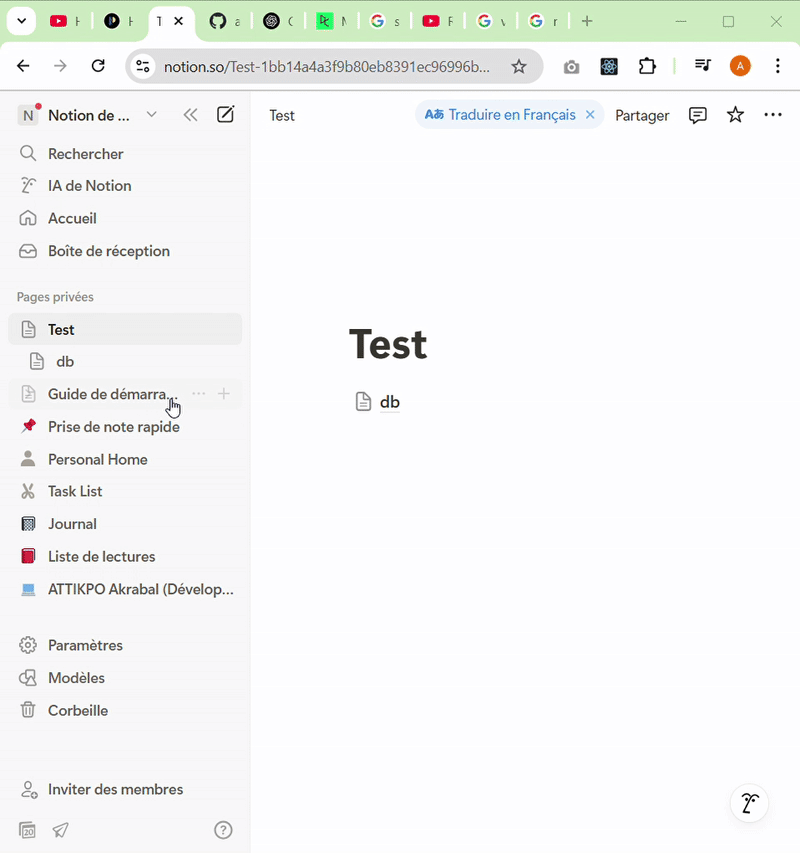Open Boîte de réception inbox
800x853 pixels.
point(125,251)
